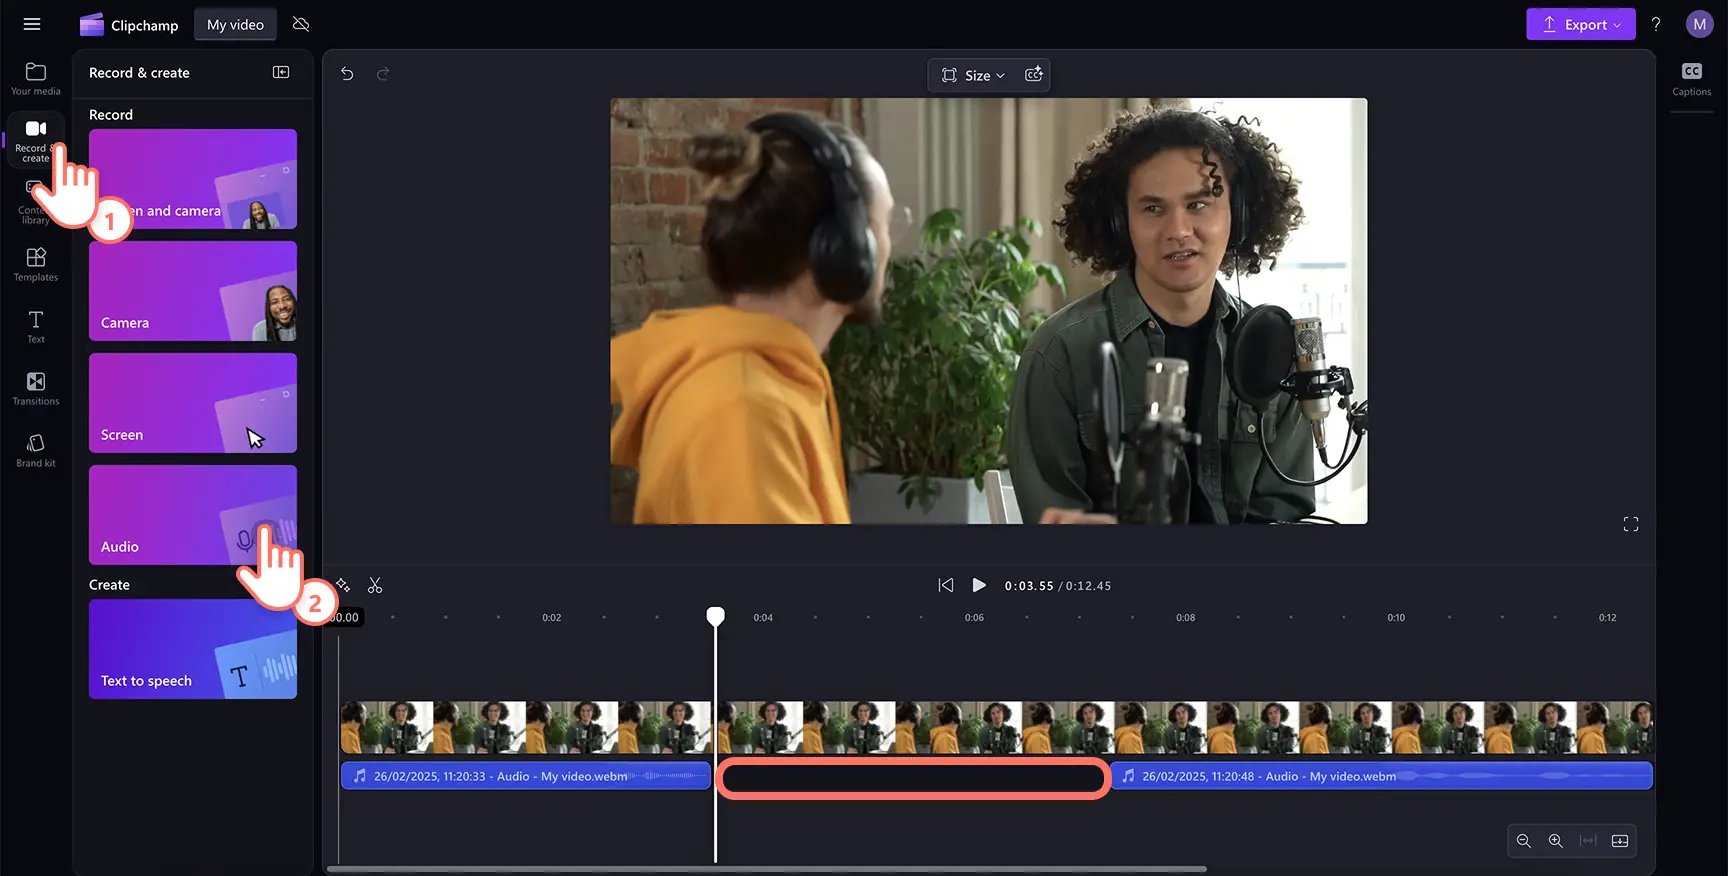Toggle the hamburger navigation menu
1728x876 pixels.
[32, 24]
